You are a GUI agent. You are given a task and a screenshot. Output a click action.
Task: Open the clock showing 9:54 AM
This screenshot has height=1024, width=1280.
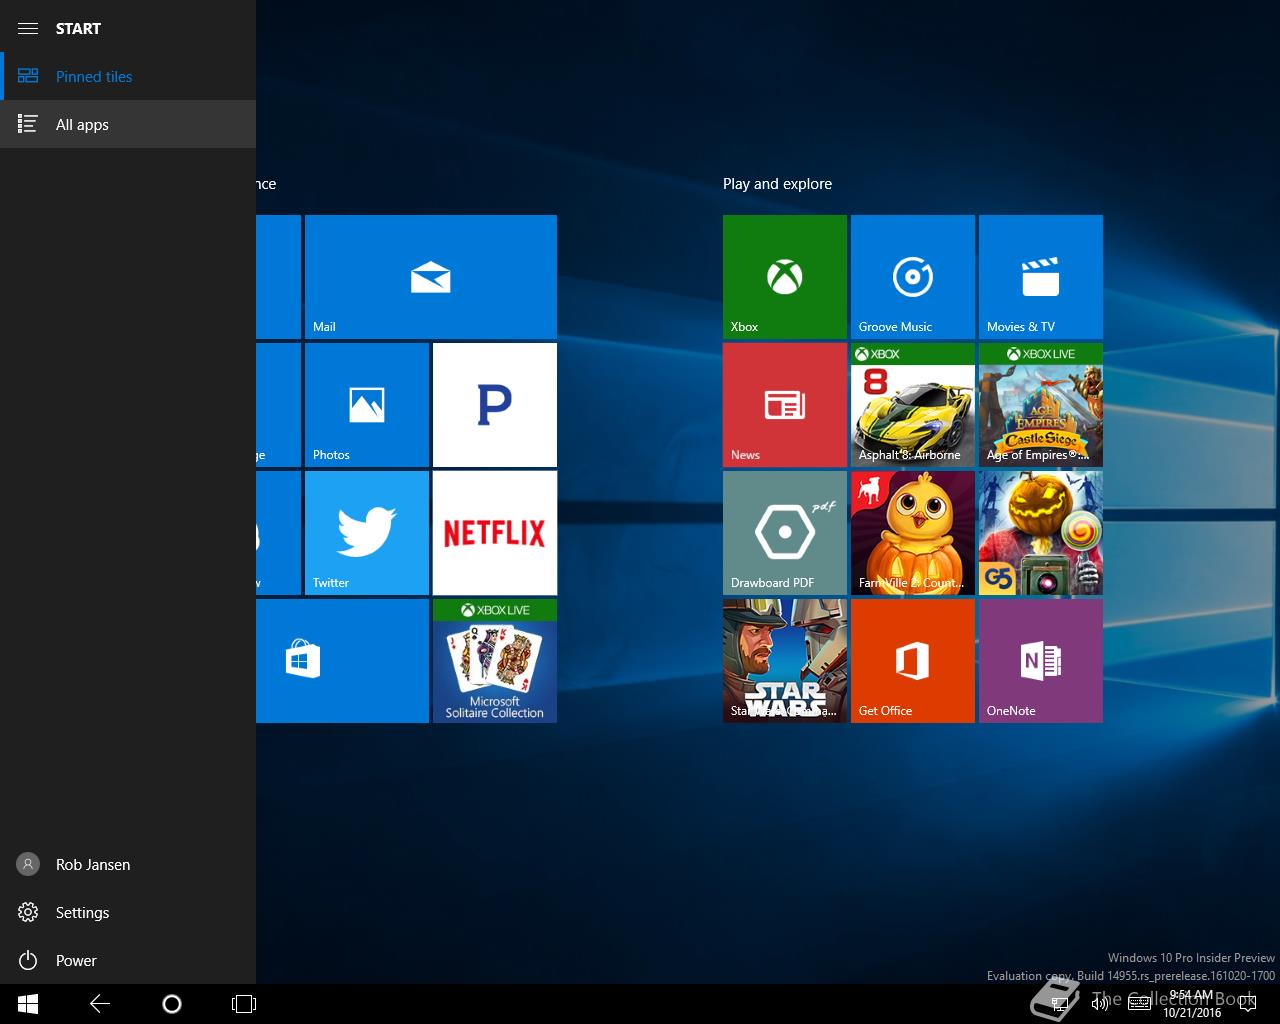(1192, 1004)
